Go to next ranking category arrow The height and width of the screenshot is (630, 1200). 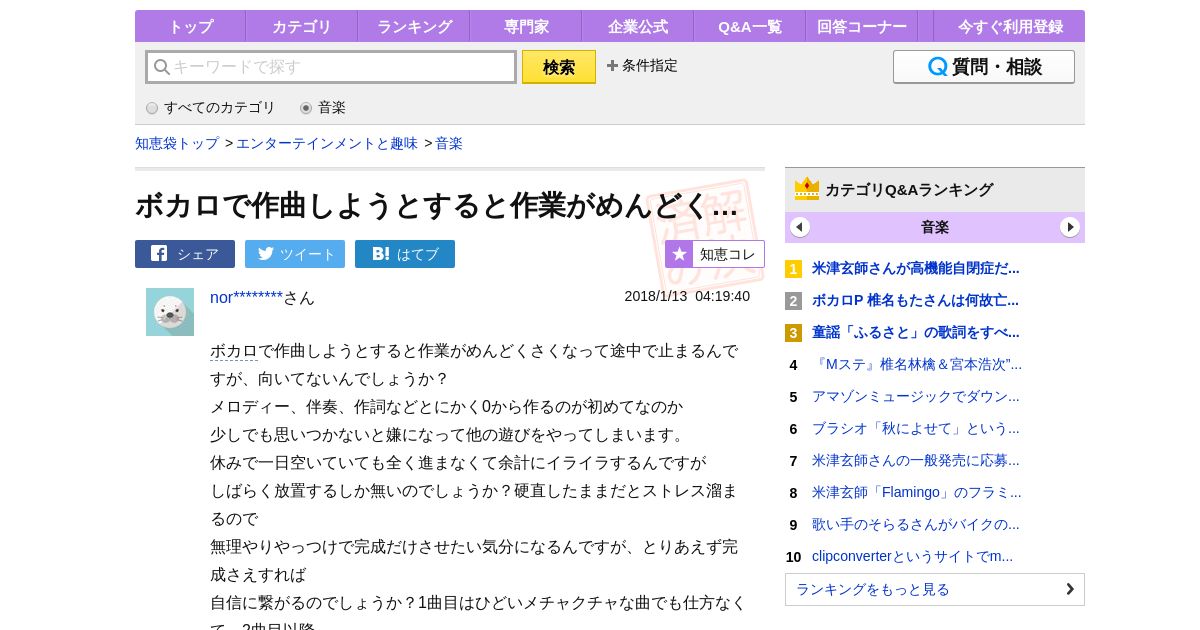[1070, 227]
